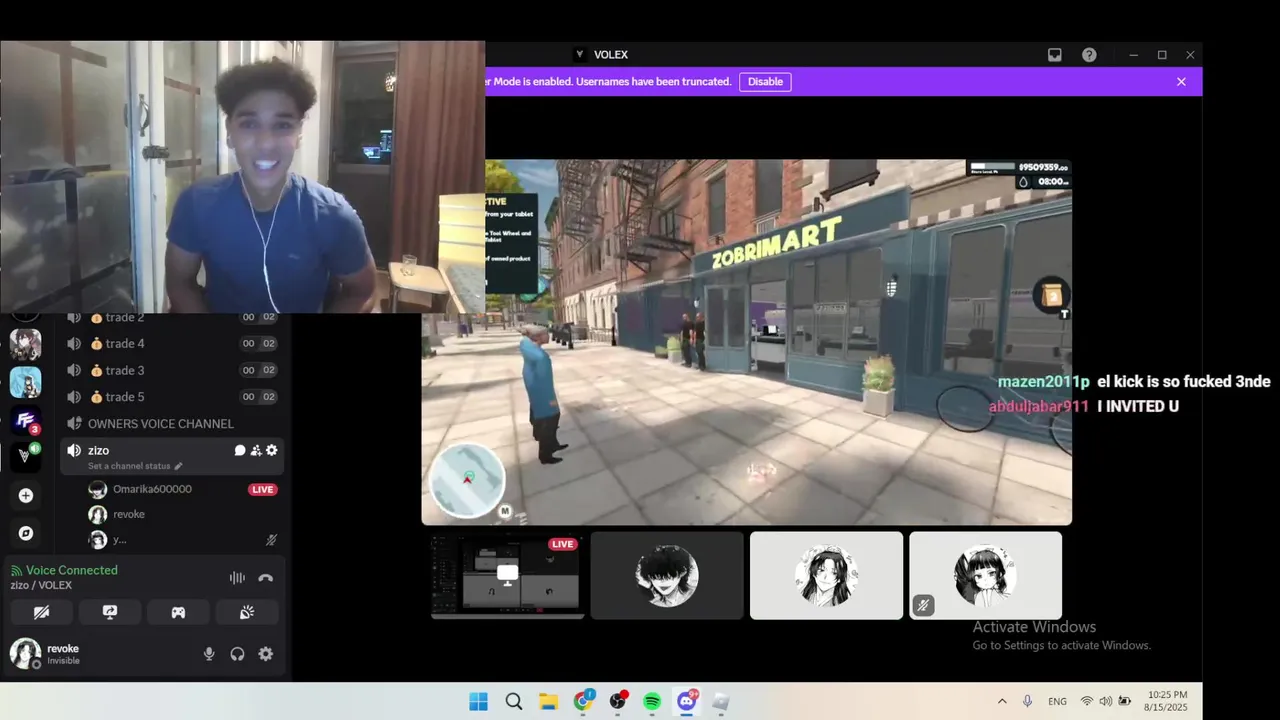This screenshot has height=720, width=1280.
Task: Join the trade 2 voice channel
Action: click(172, 318)
